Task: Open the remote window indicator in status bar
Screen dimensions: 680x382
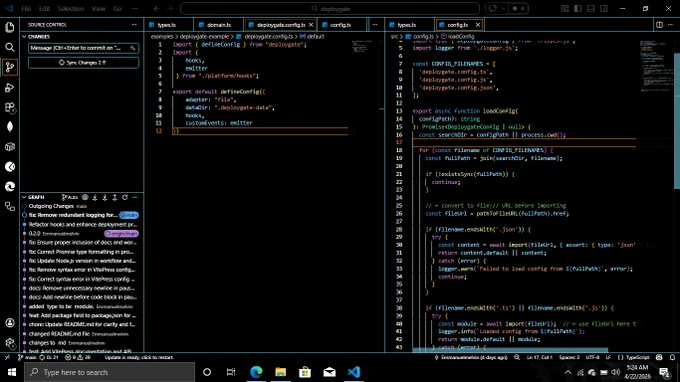Action: (7, 357)
